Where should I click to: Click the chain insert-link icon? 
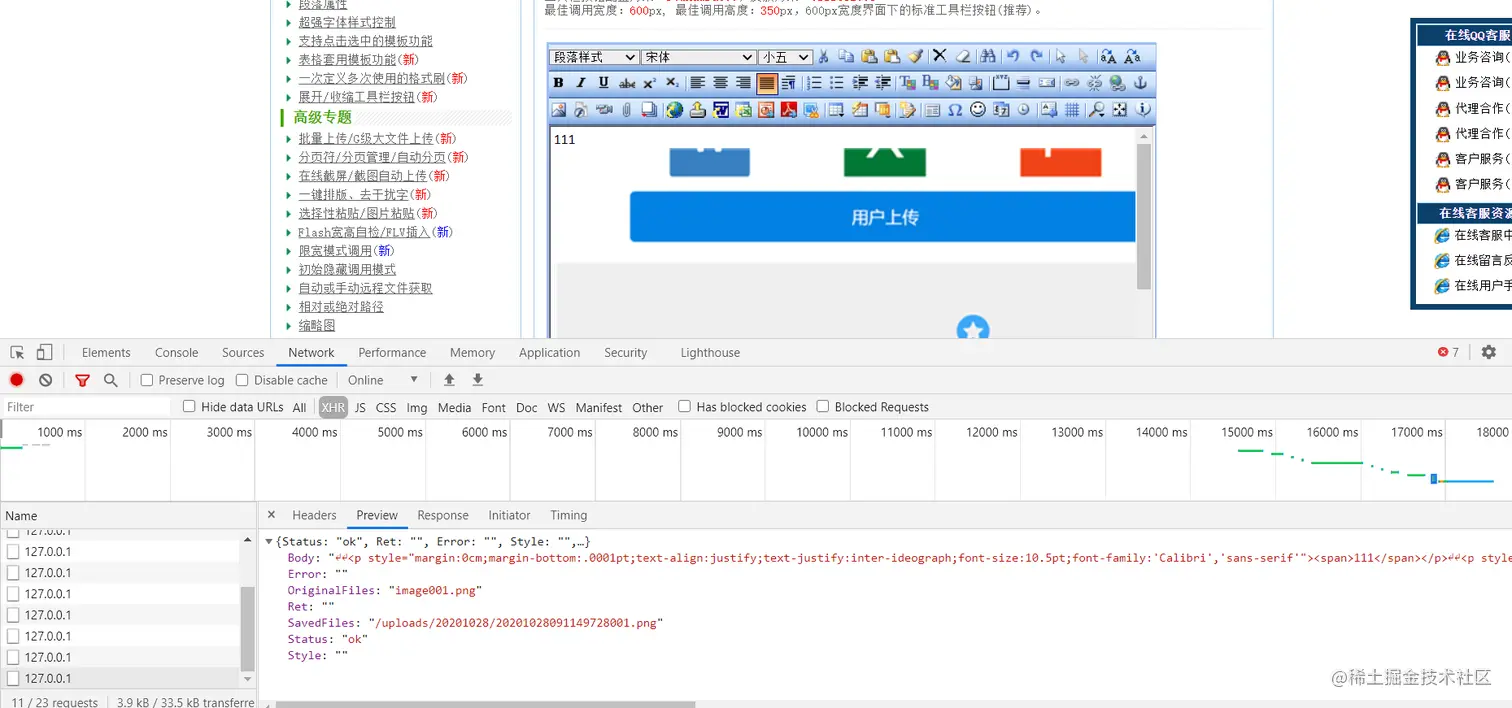[1071, 83]
